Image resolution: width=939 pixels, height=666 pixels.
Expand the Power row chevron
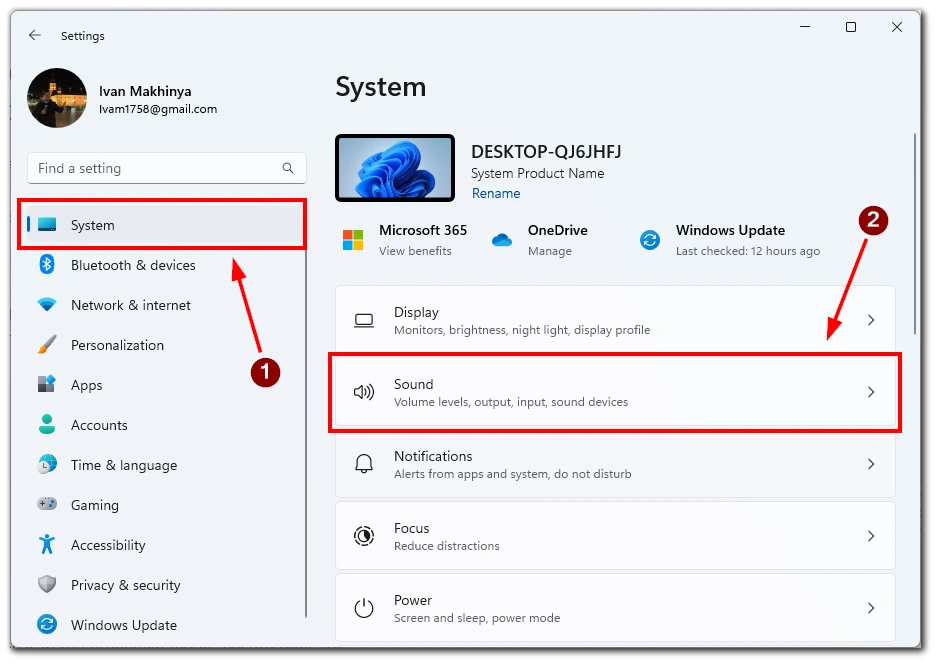871,608
